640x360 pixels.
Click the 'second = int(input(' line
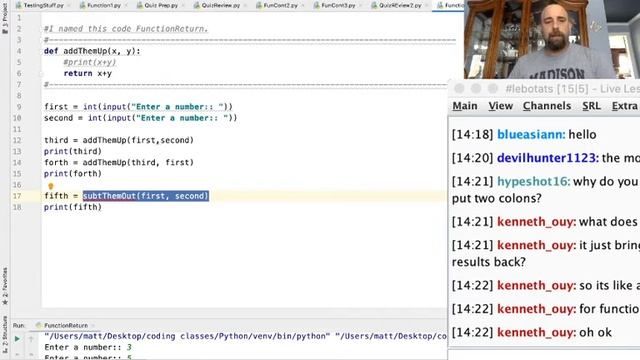coord(140,118)
